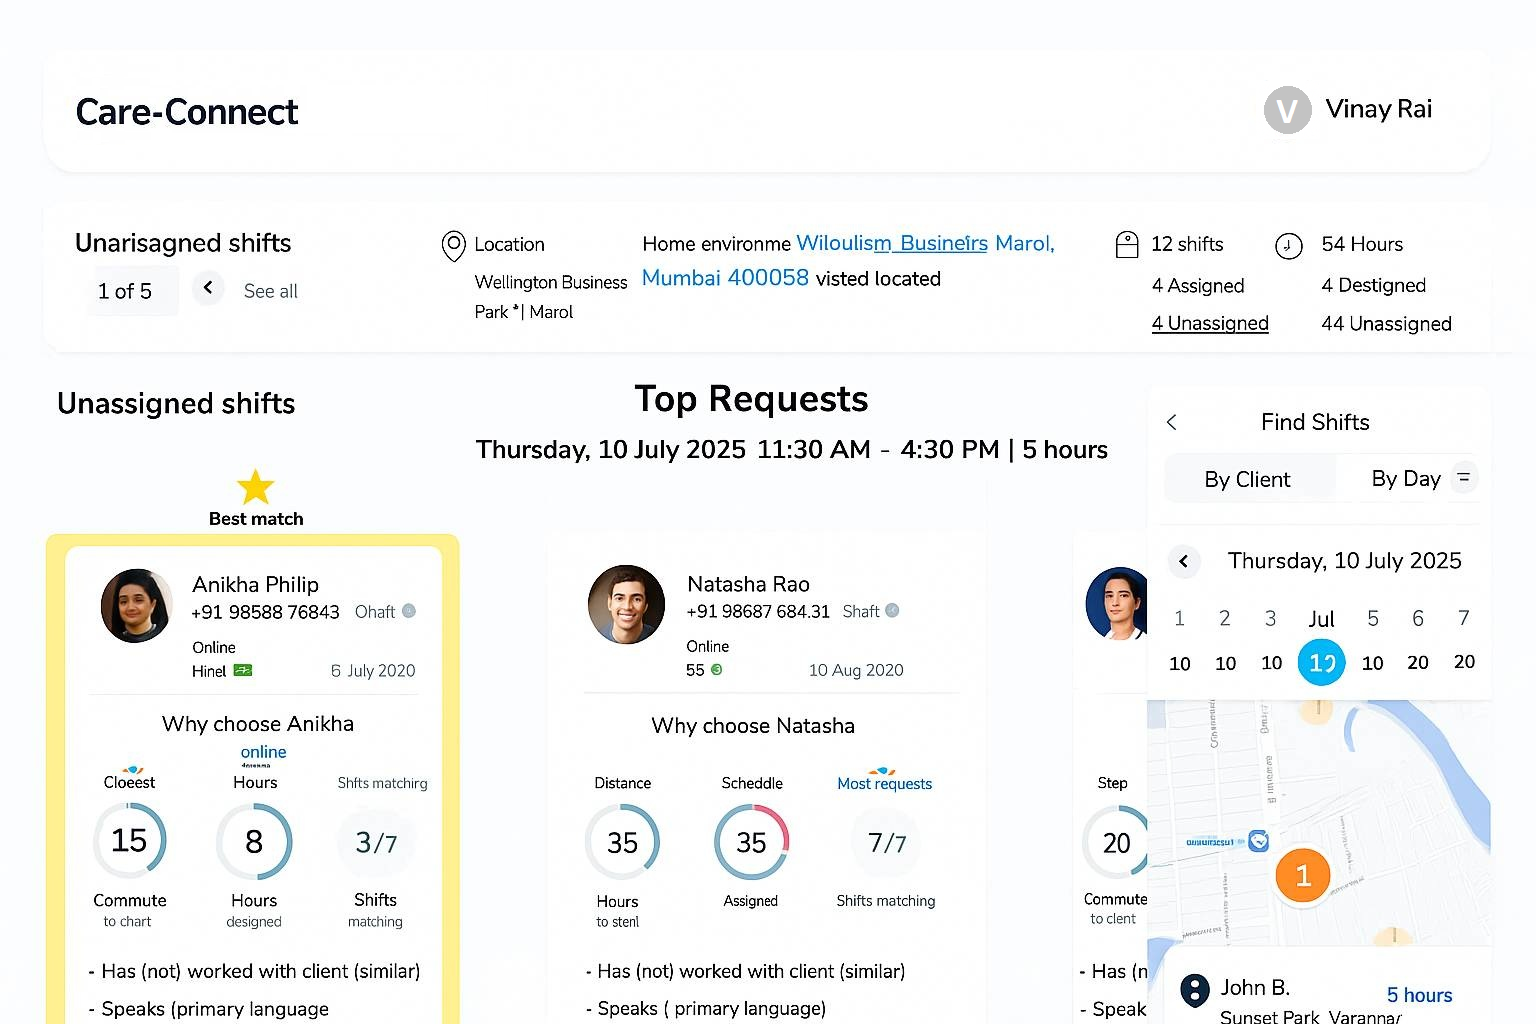Click the 7/7 Shifts matching progress ring
The height and width of the screenshot is (1024, 1536).
point(885,843)
